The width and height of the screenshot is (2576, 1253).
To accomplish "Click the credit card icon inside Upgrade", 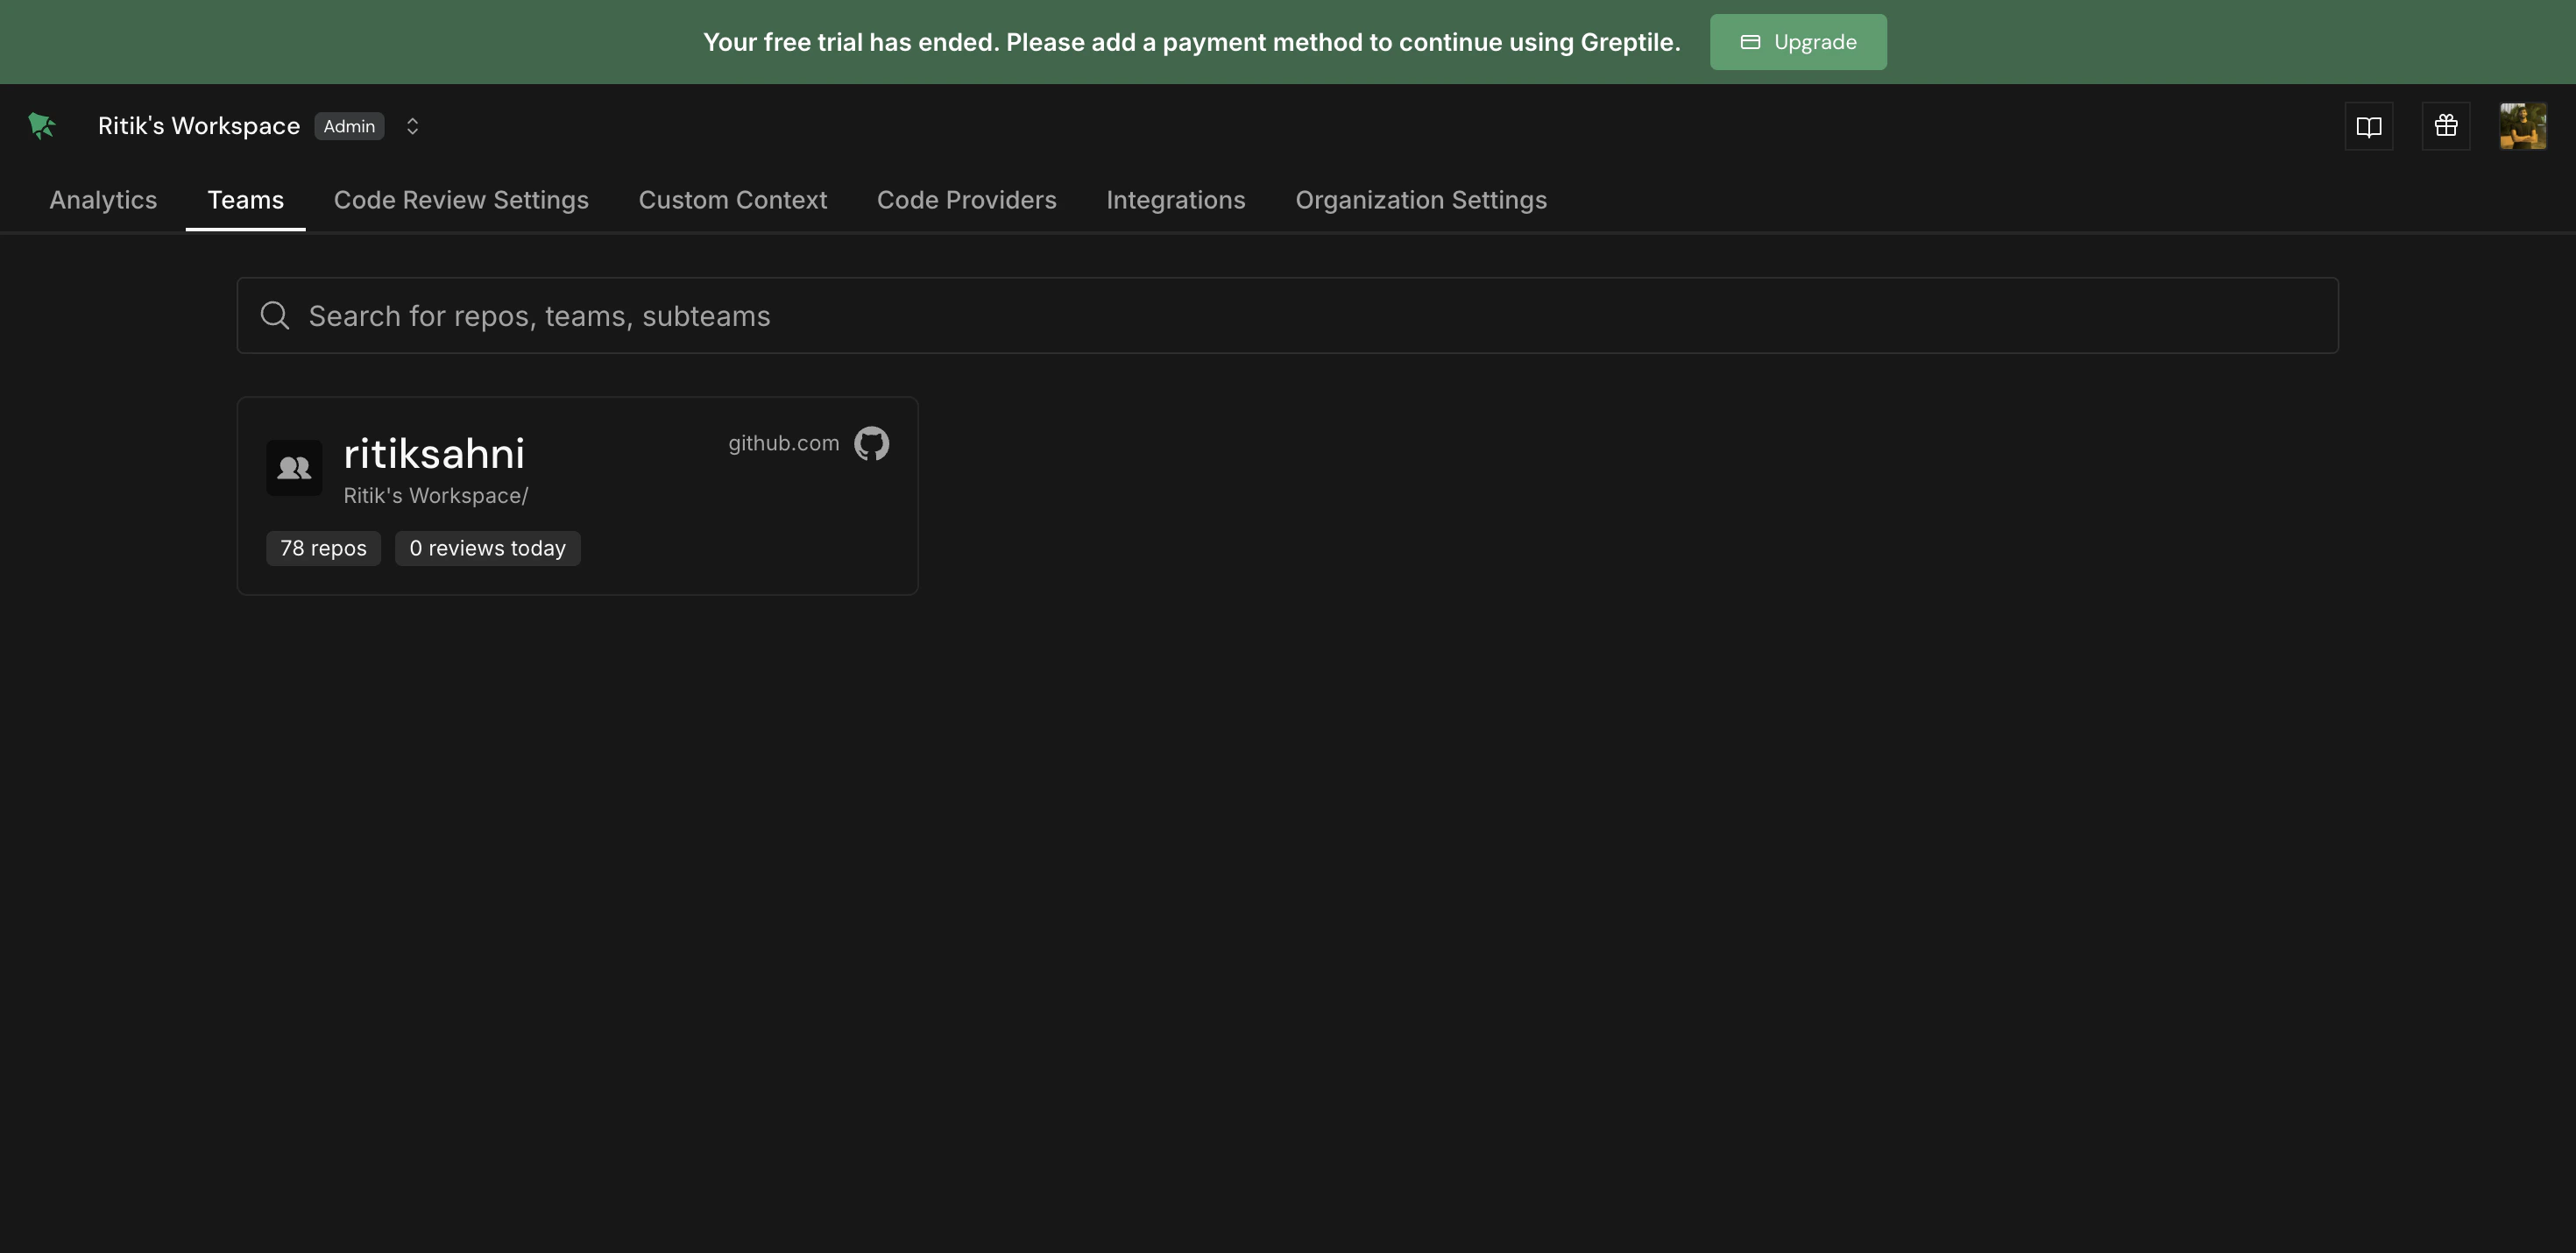I will [1749, 41].
